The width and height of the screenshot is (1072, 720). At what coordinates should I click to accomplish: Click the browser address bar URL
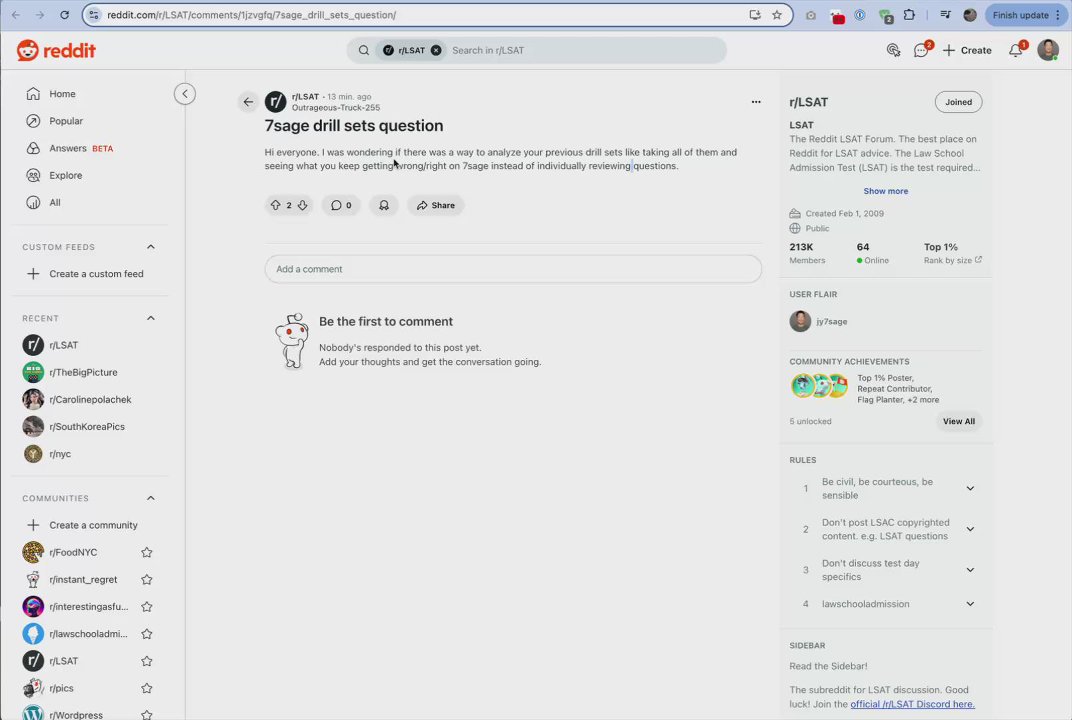coord(252,15)
